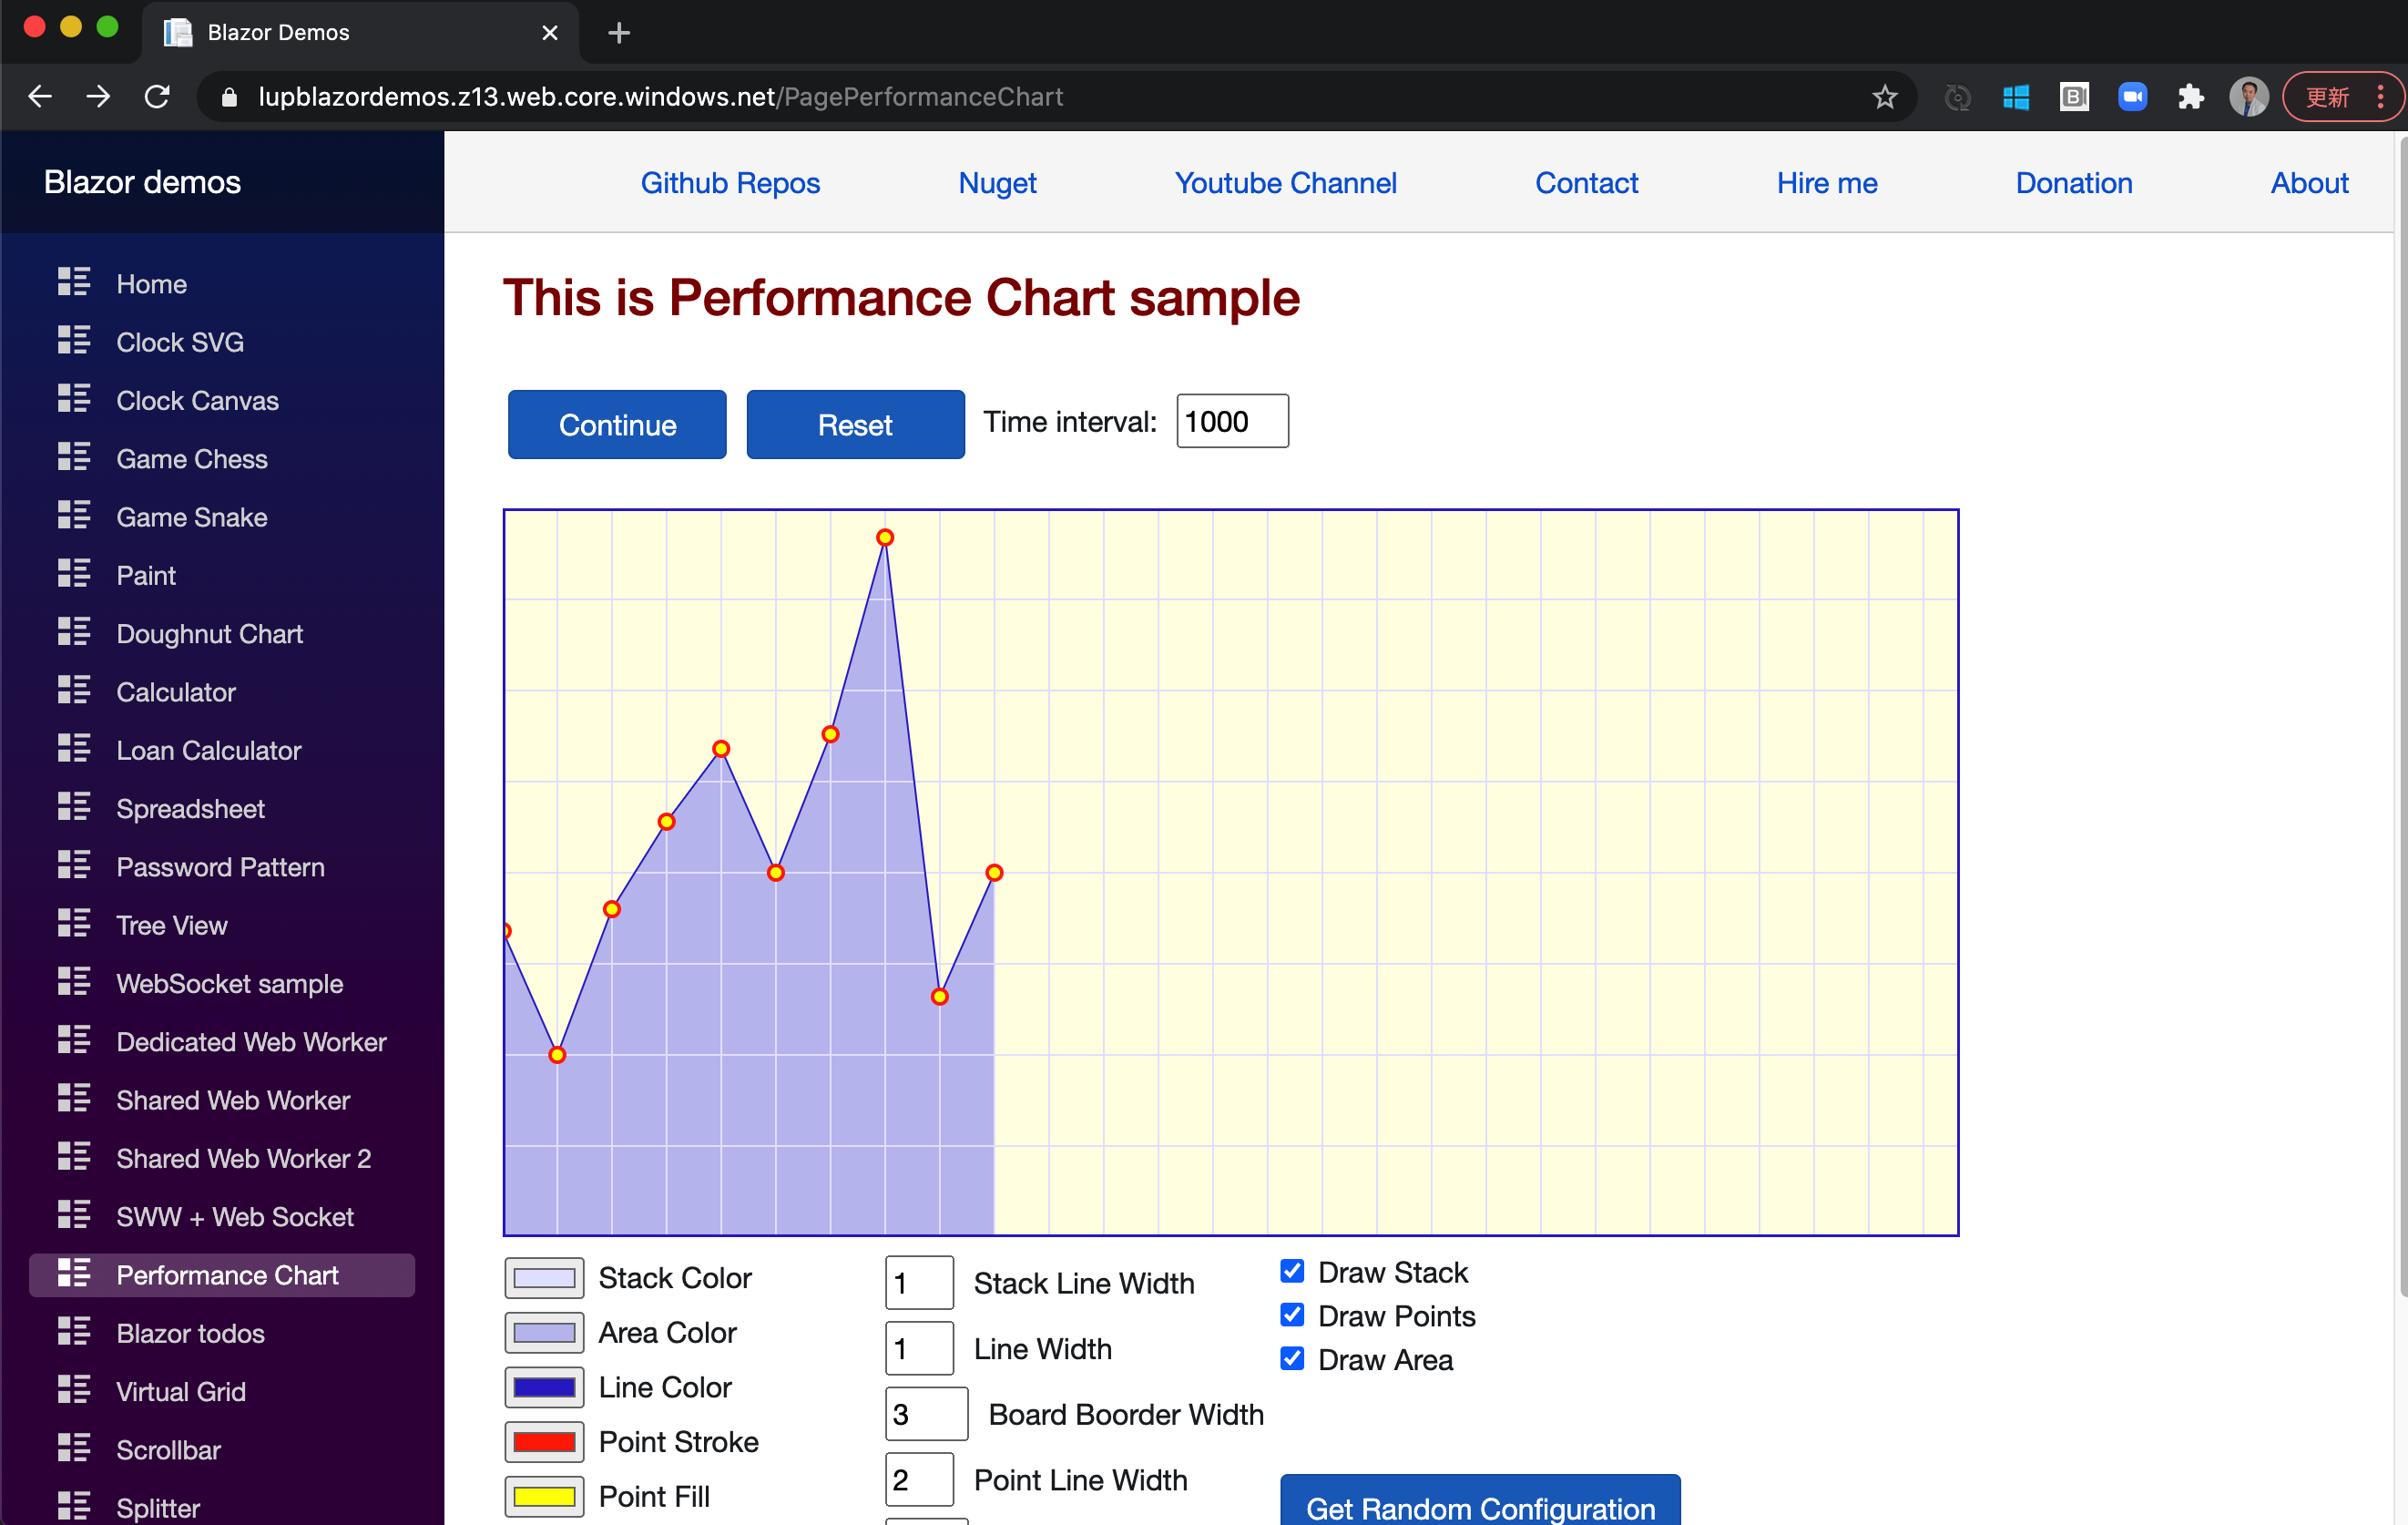
Task: Click the Get Random Configuration button
Action: tap(1480, 1505)
